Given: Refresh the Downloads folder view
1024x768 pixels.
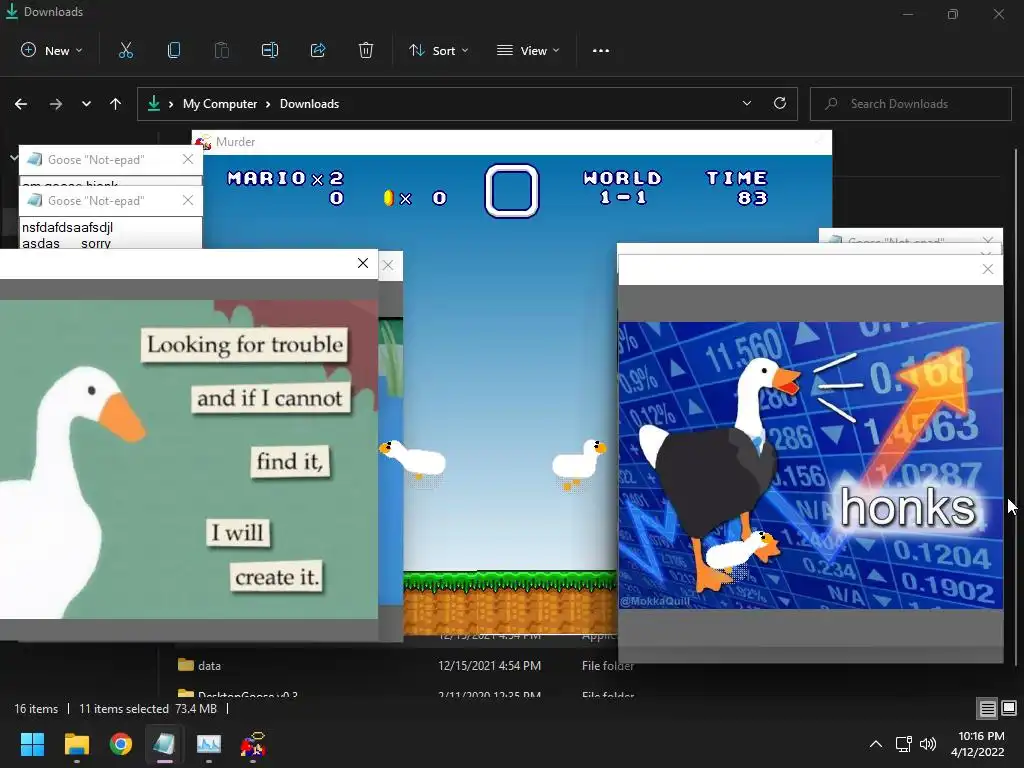Looking at the screenshot, I should (780, 103).
